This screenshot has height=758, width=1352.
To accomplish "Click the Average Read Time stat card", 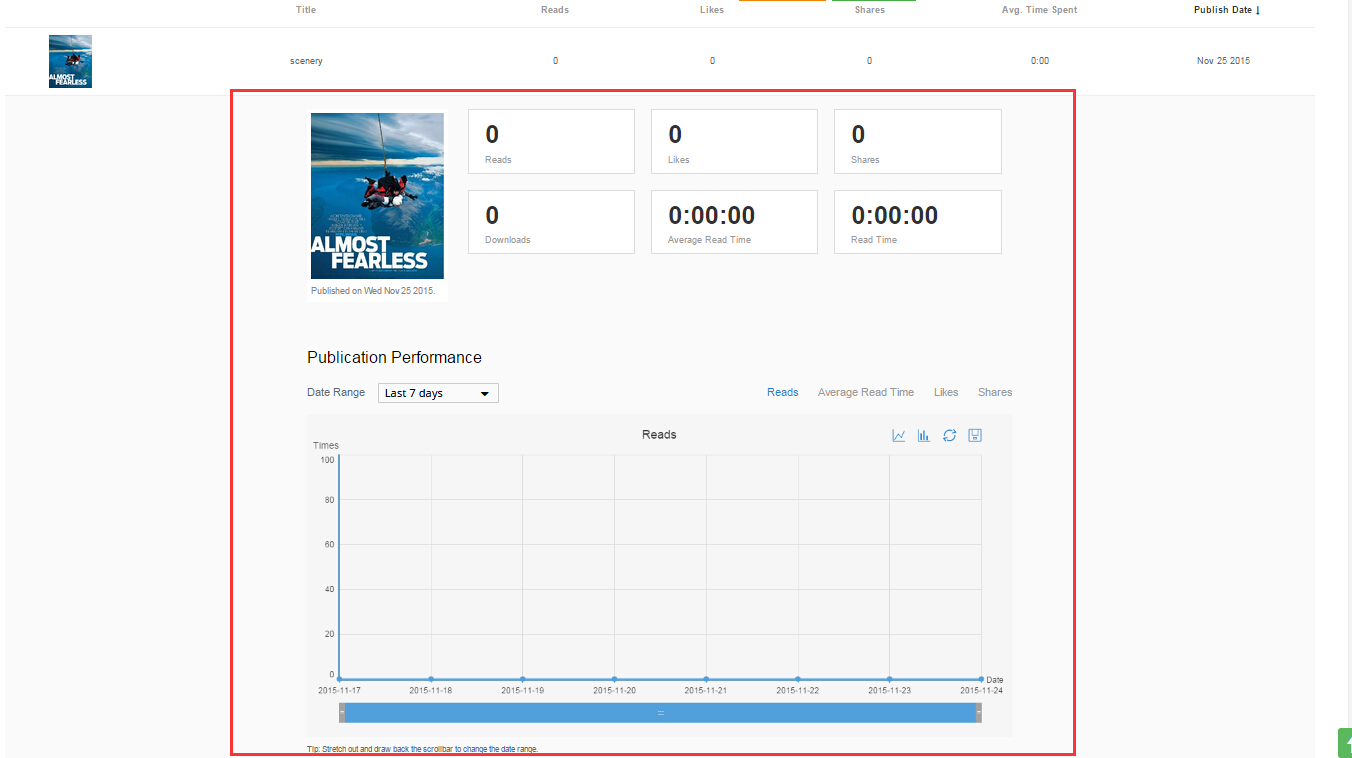I will pyautogui.click(x=734, y=222).
